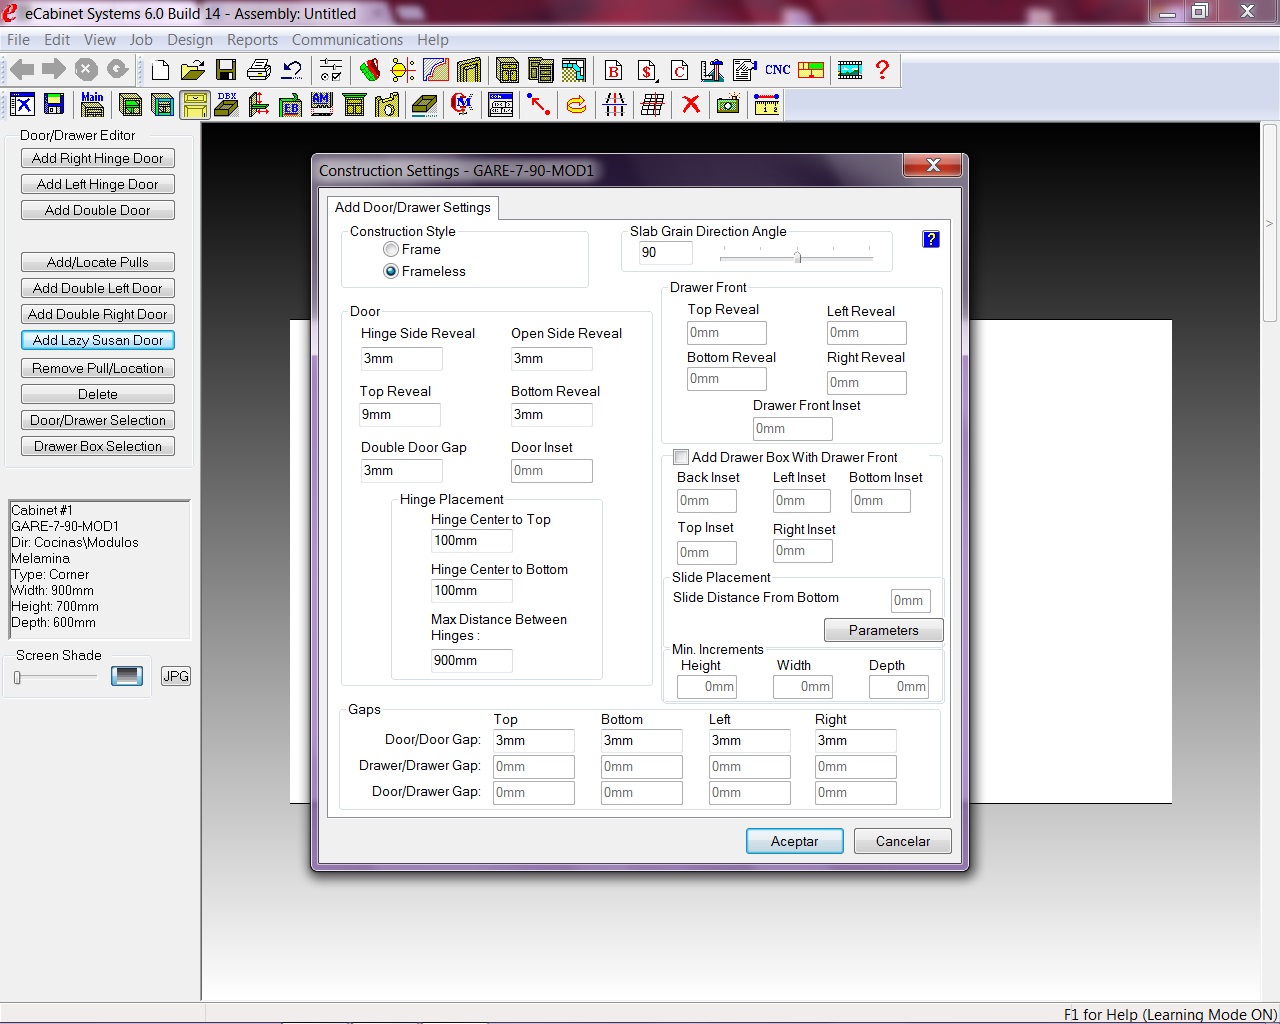1280x1024 pixels.
Task: Select the Frameless radio button
Action: click(x=391, y=271)
